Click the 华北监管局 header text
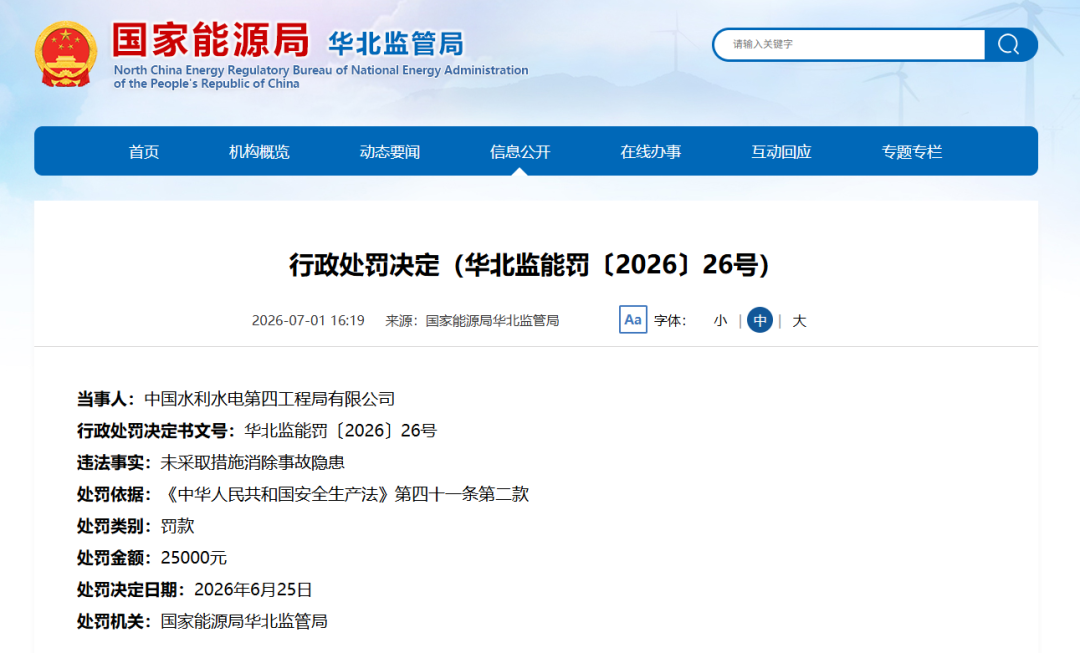This screenshot has height=653, width=1080. [x=396, y=43]
